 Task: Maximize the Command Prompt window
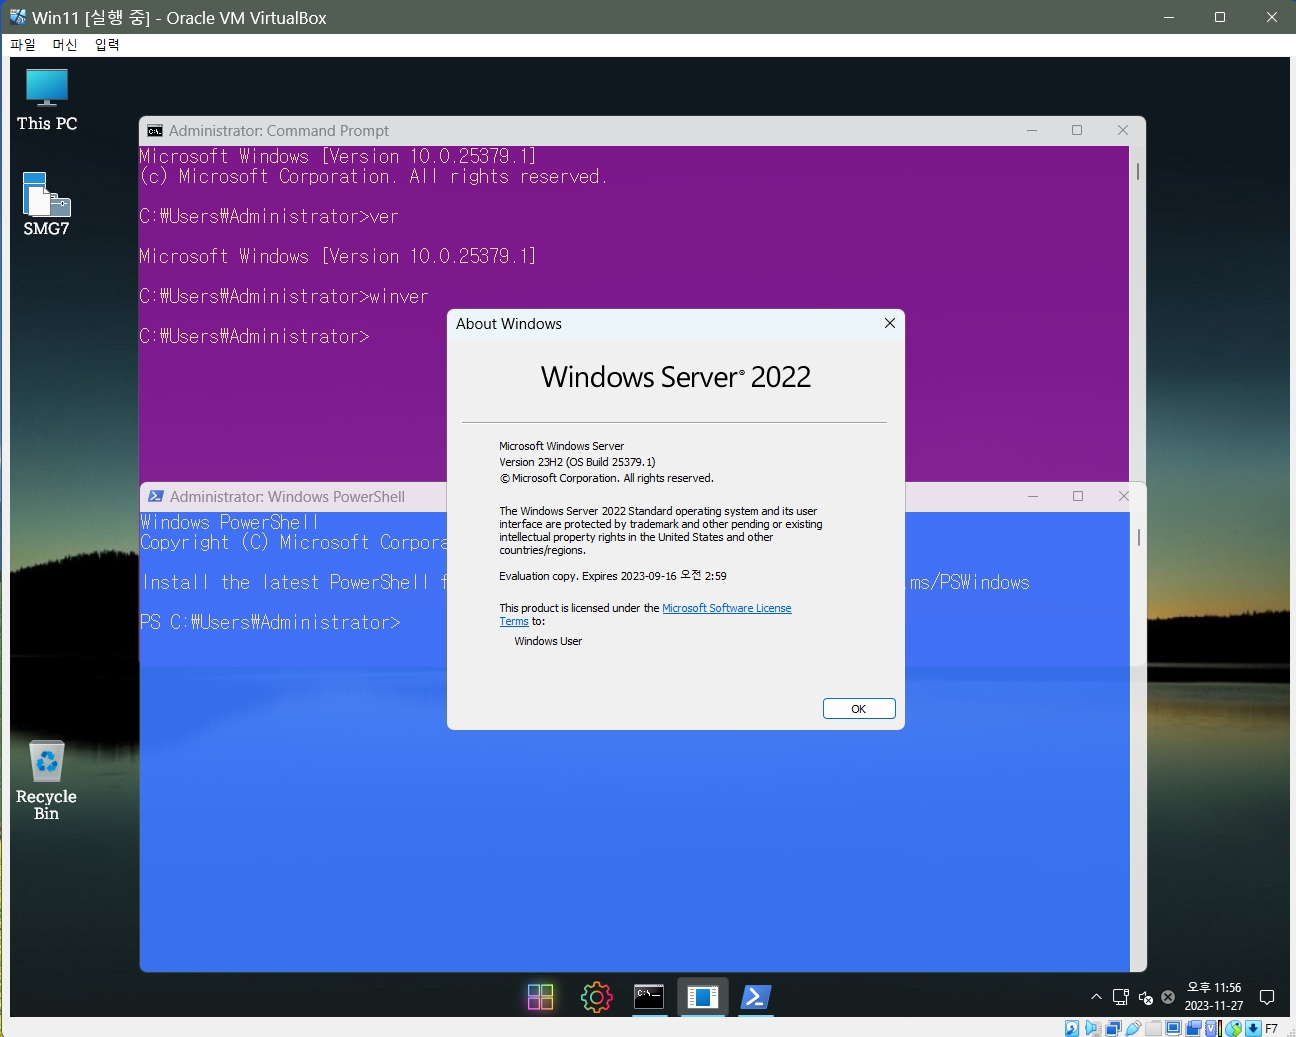tap(1077, 130)
